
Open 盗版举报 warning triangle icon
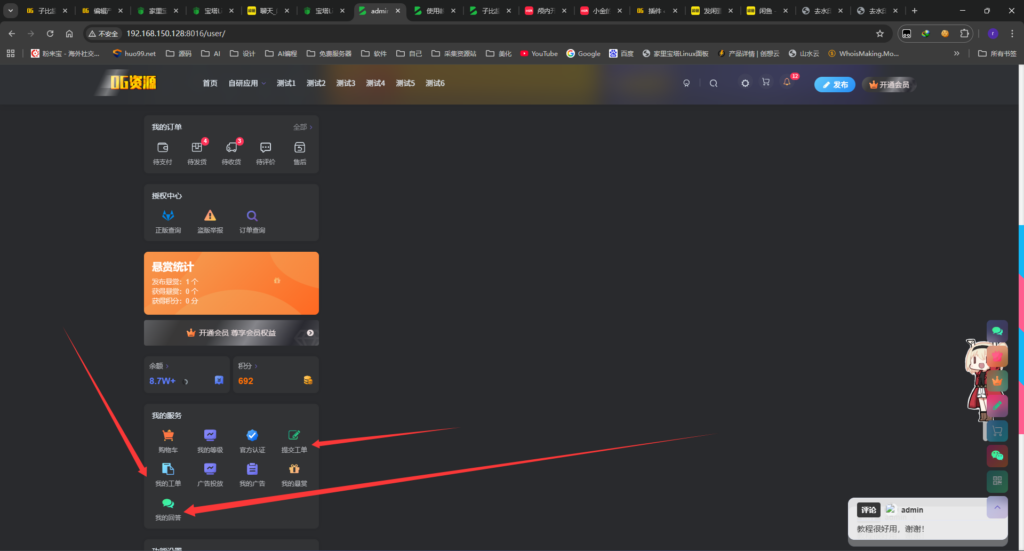click(210, 220)
